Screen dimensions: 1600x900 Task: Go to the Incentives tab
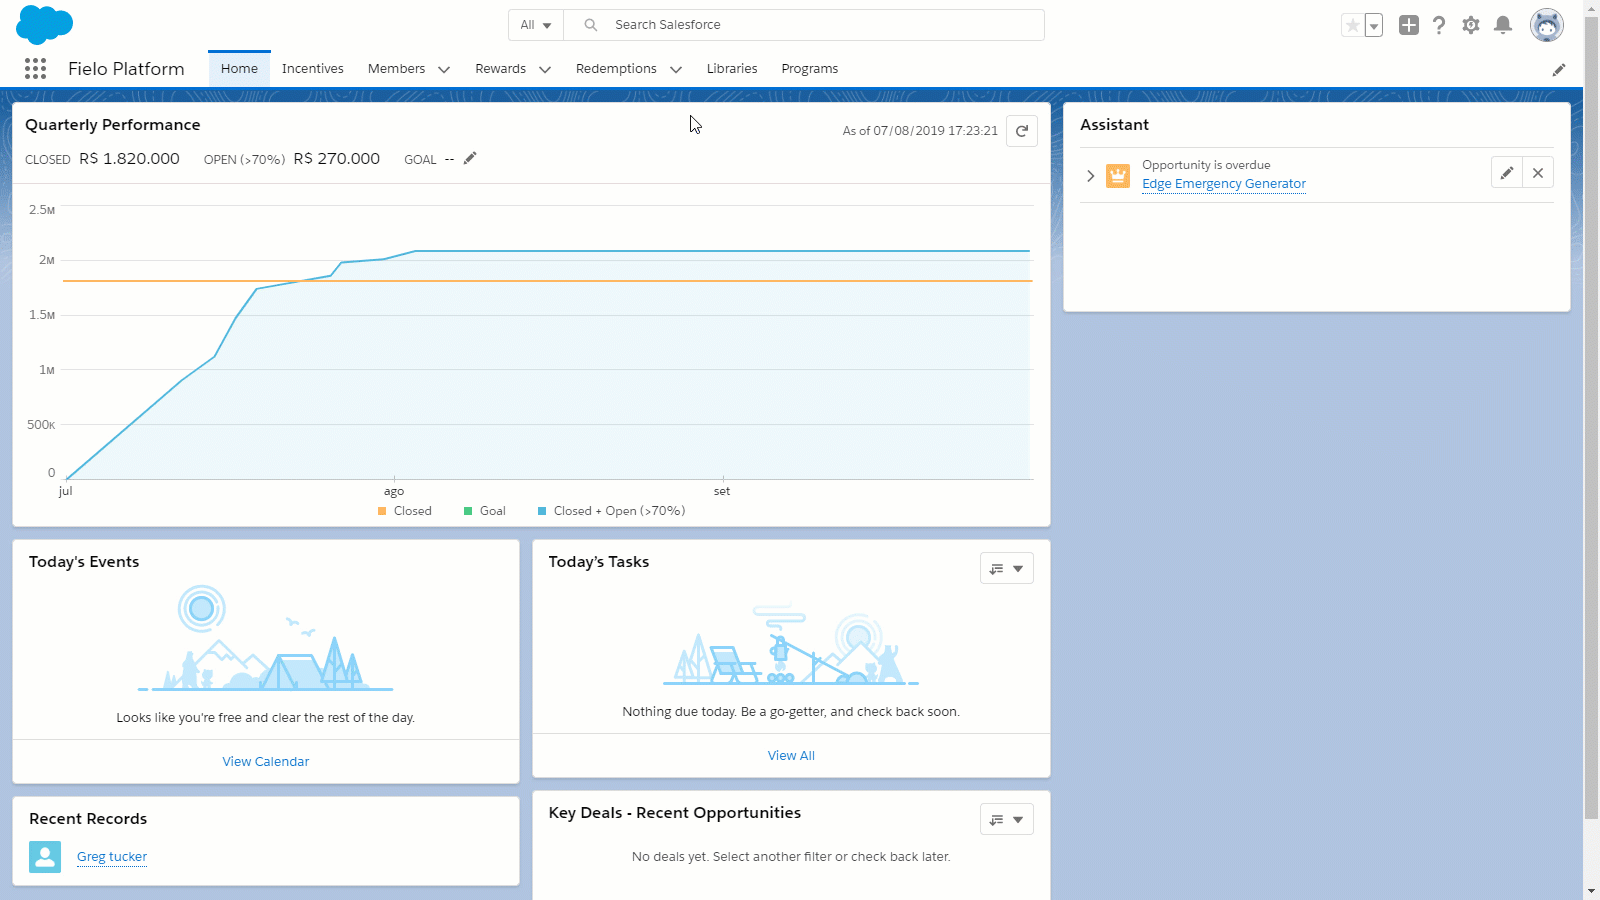pyautogui.click(x=313, y=69)
